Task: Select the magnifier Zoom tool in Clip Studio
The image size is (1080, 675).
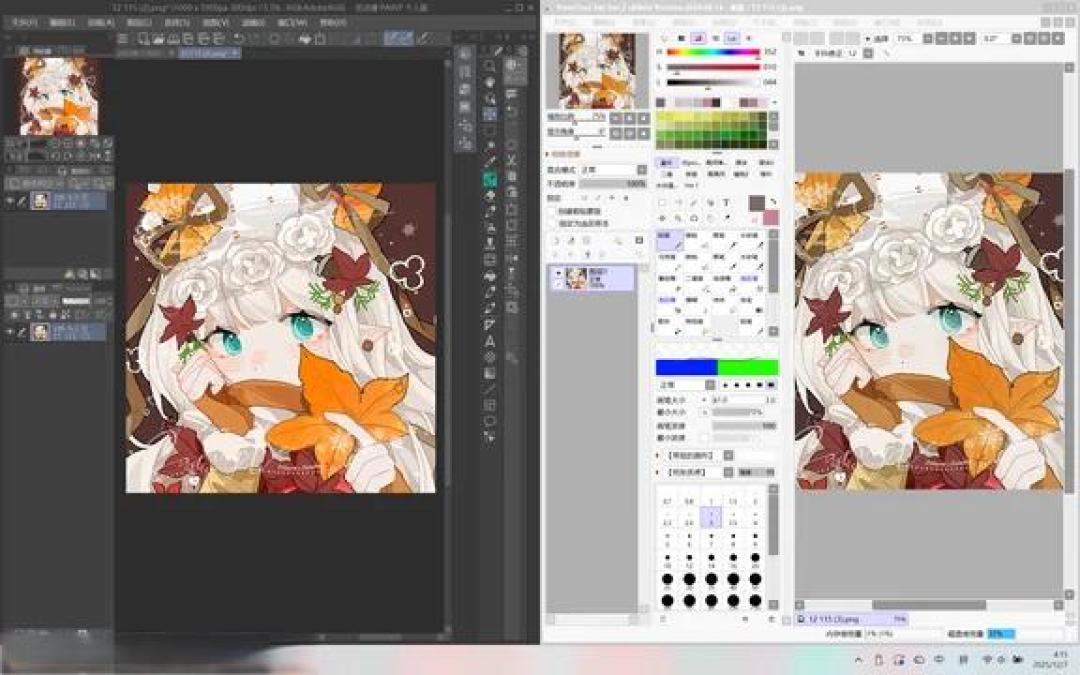Action: (490, 66)
